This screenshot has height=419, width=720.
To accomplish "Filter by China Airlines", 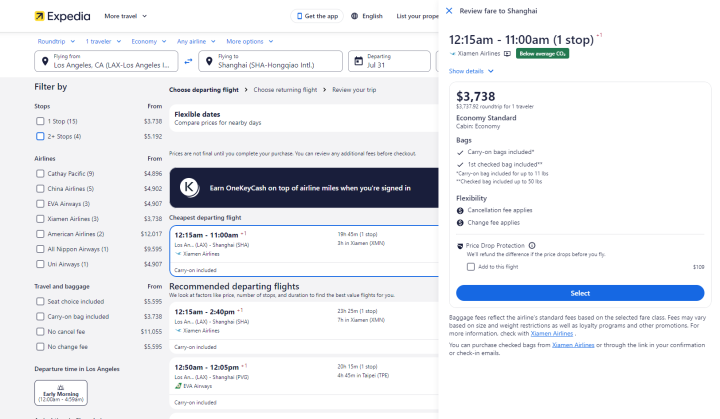I will [x=40, y=189].
